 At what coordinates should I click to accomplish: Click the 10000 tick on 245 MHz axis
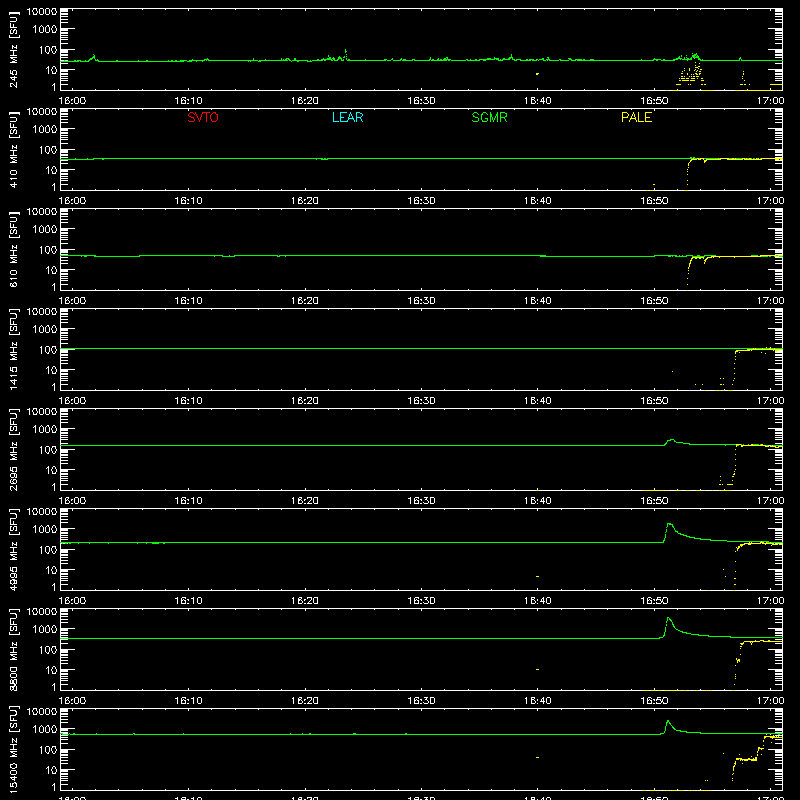tap(42, 12)
